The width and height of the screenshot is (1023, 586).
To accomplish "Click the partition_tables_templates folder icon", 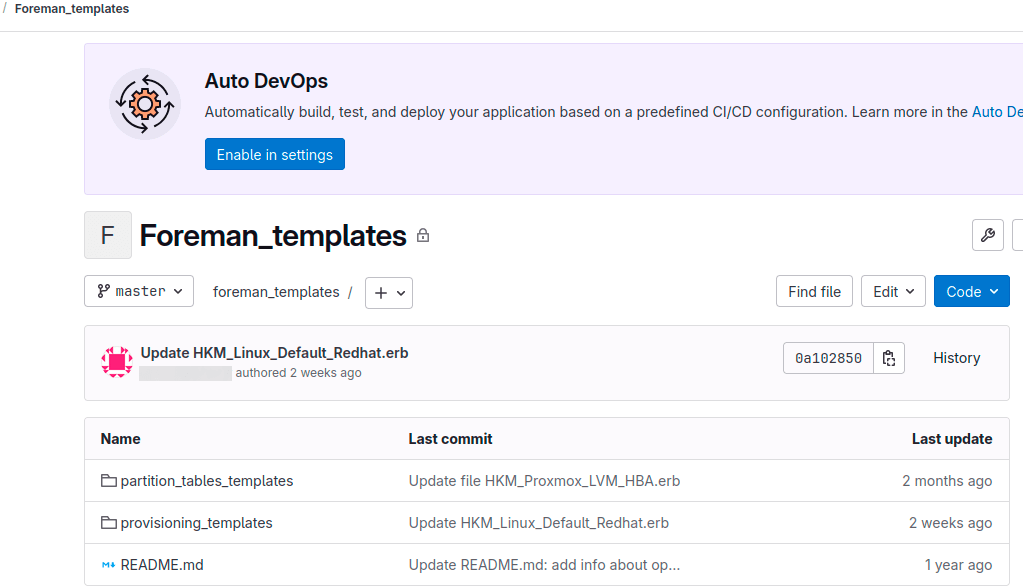I will point(109,481).
